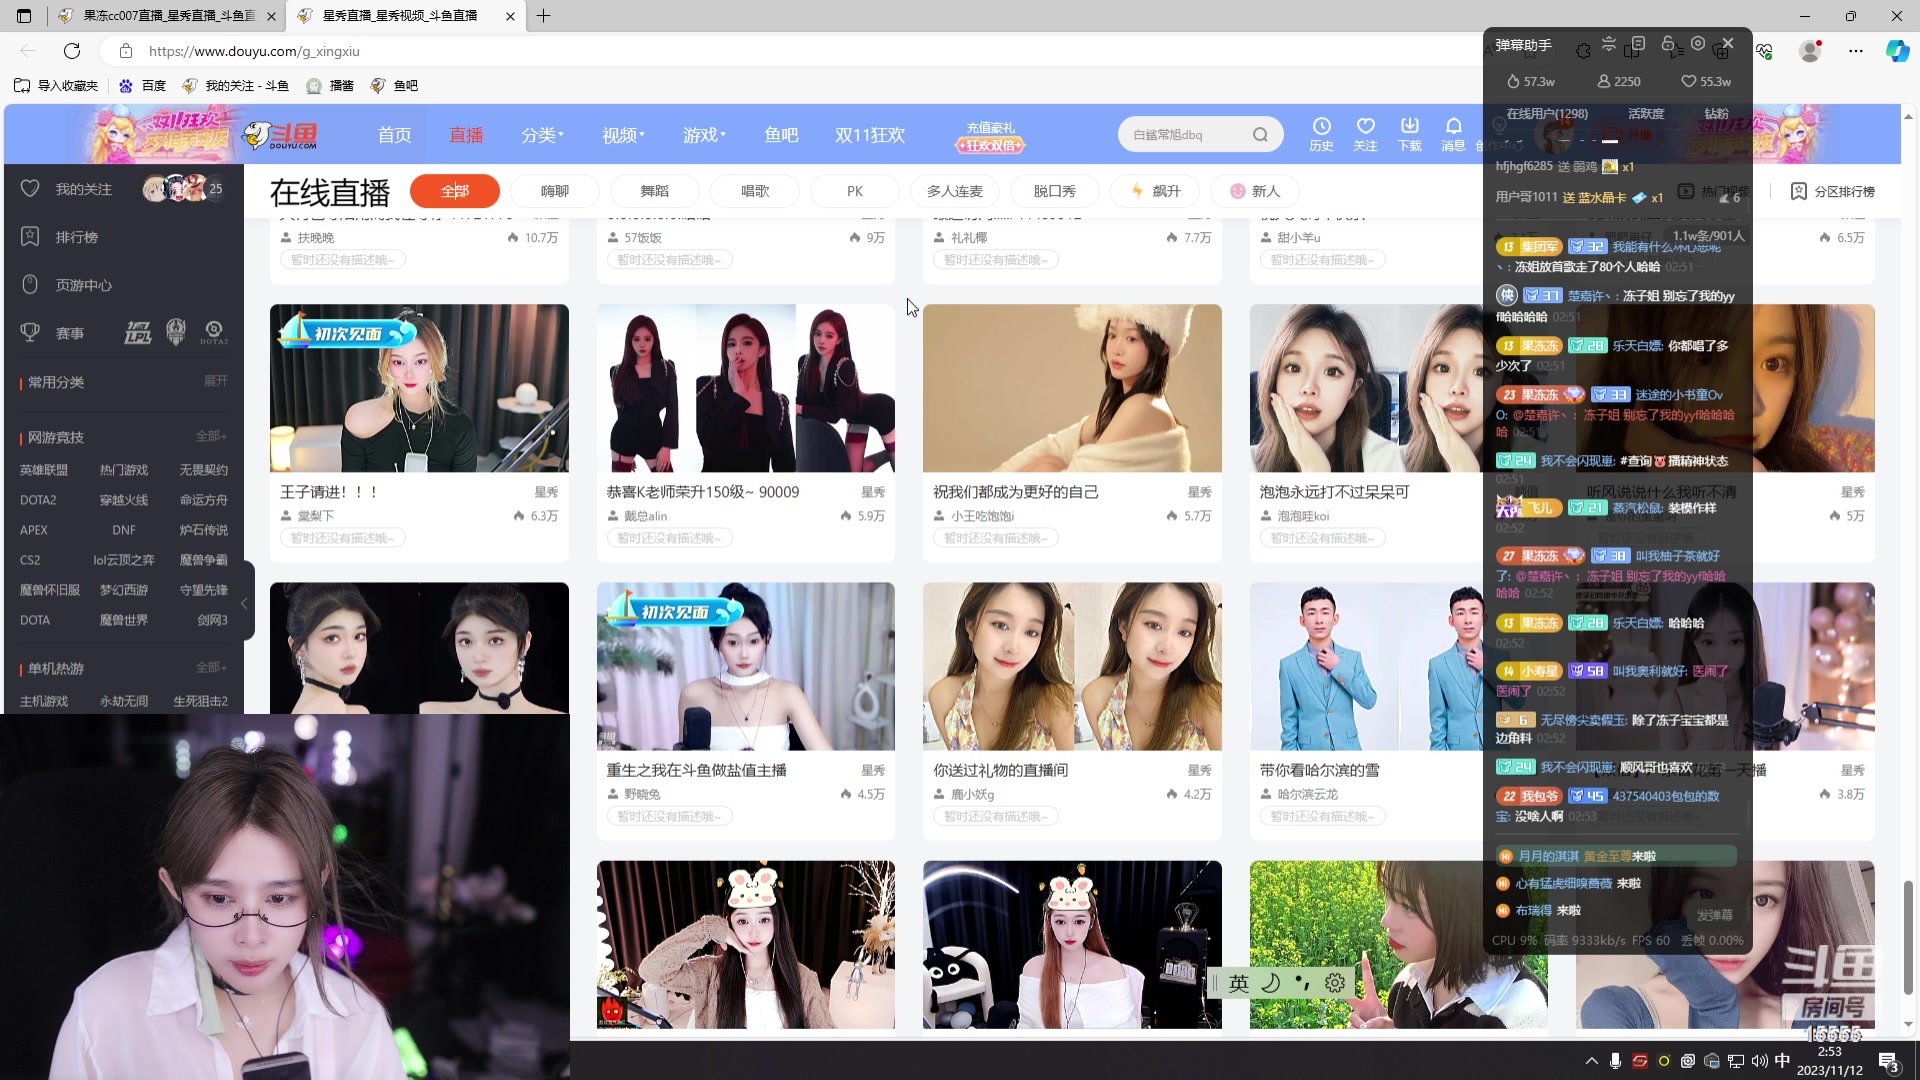Select the 嗨聊 category filter
The image size is (1920, 1080).
click(555, 191)
